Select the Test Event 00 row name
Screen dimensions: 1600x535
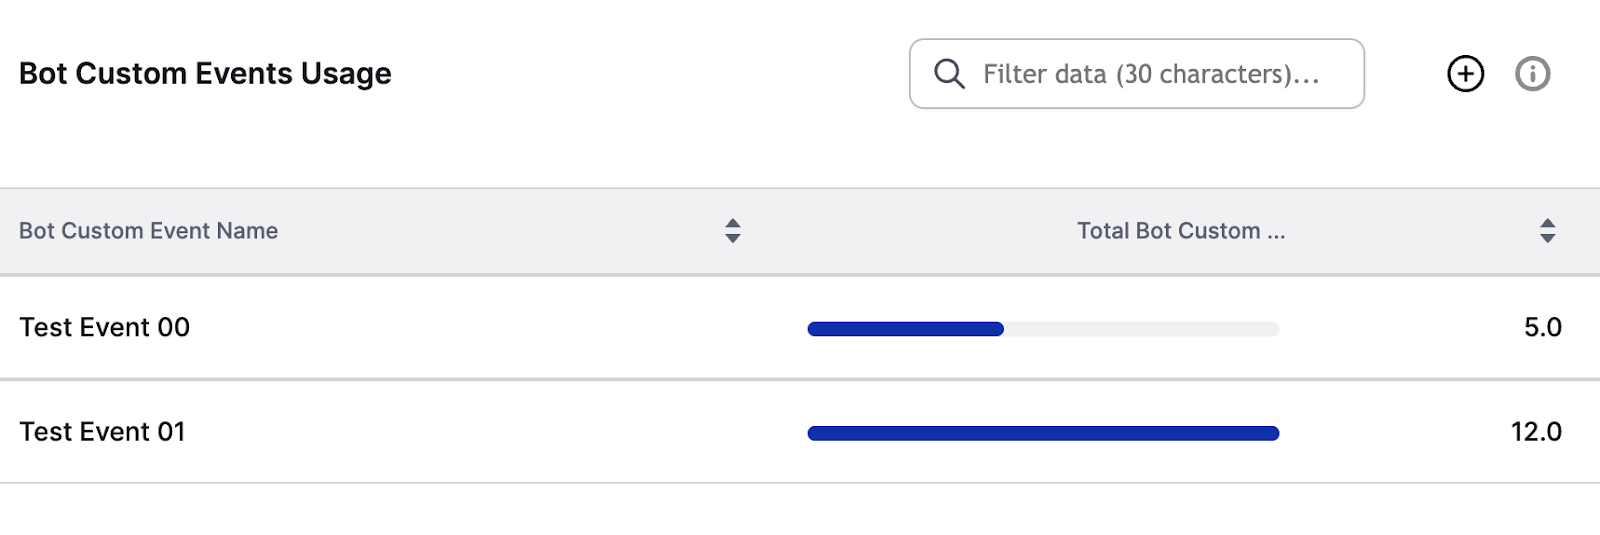click(105, 327)
